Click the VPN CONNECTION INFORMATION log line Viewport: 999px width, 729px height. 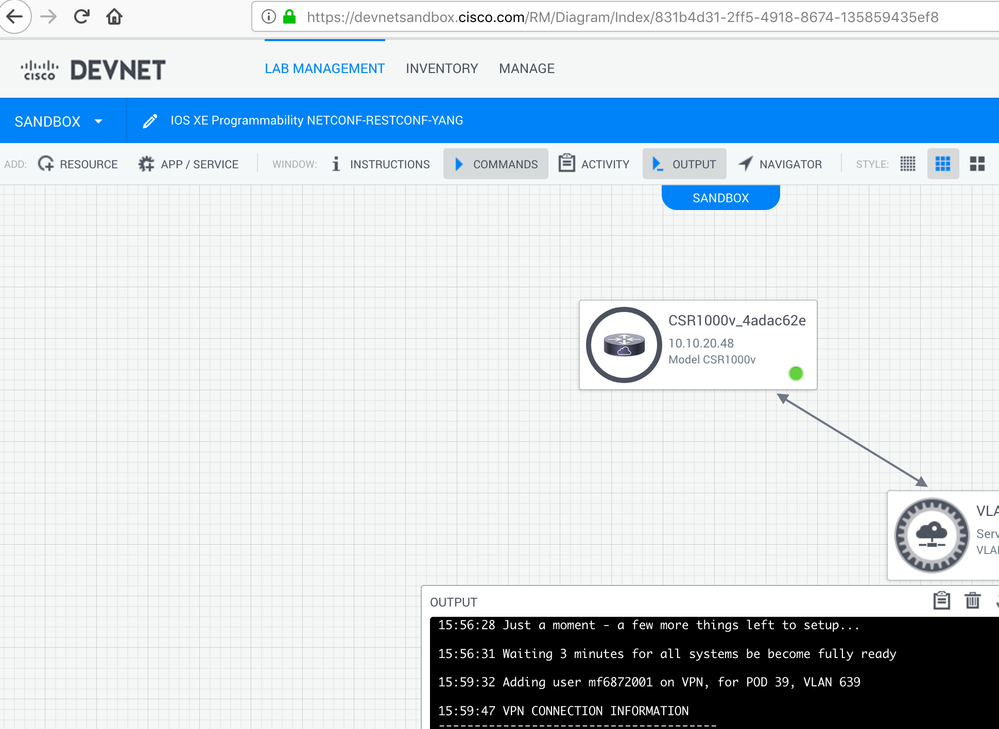pos(563,711)
